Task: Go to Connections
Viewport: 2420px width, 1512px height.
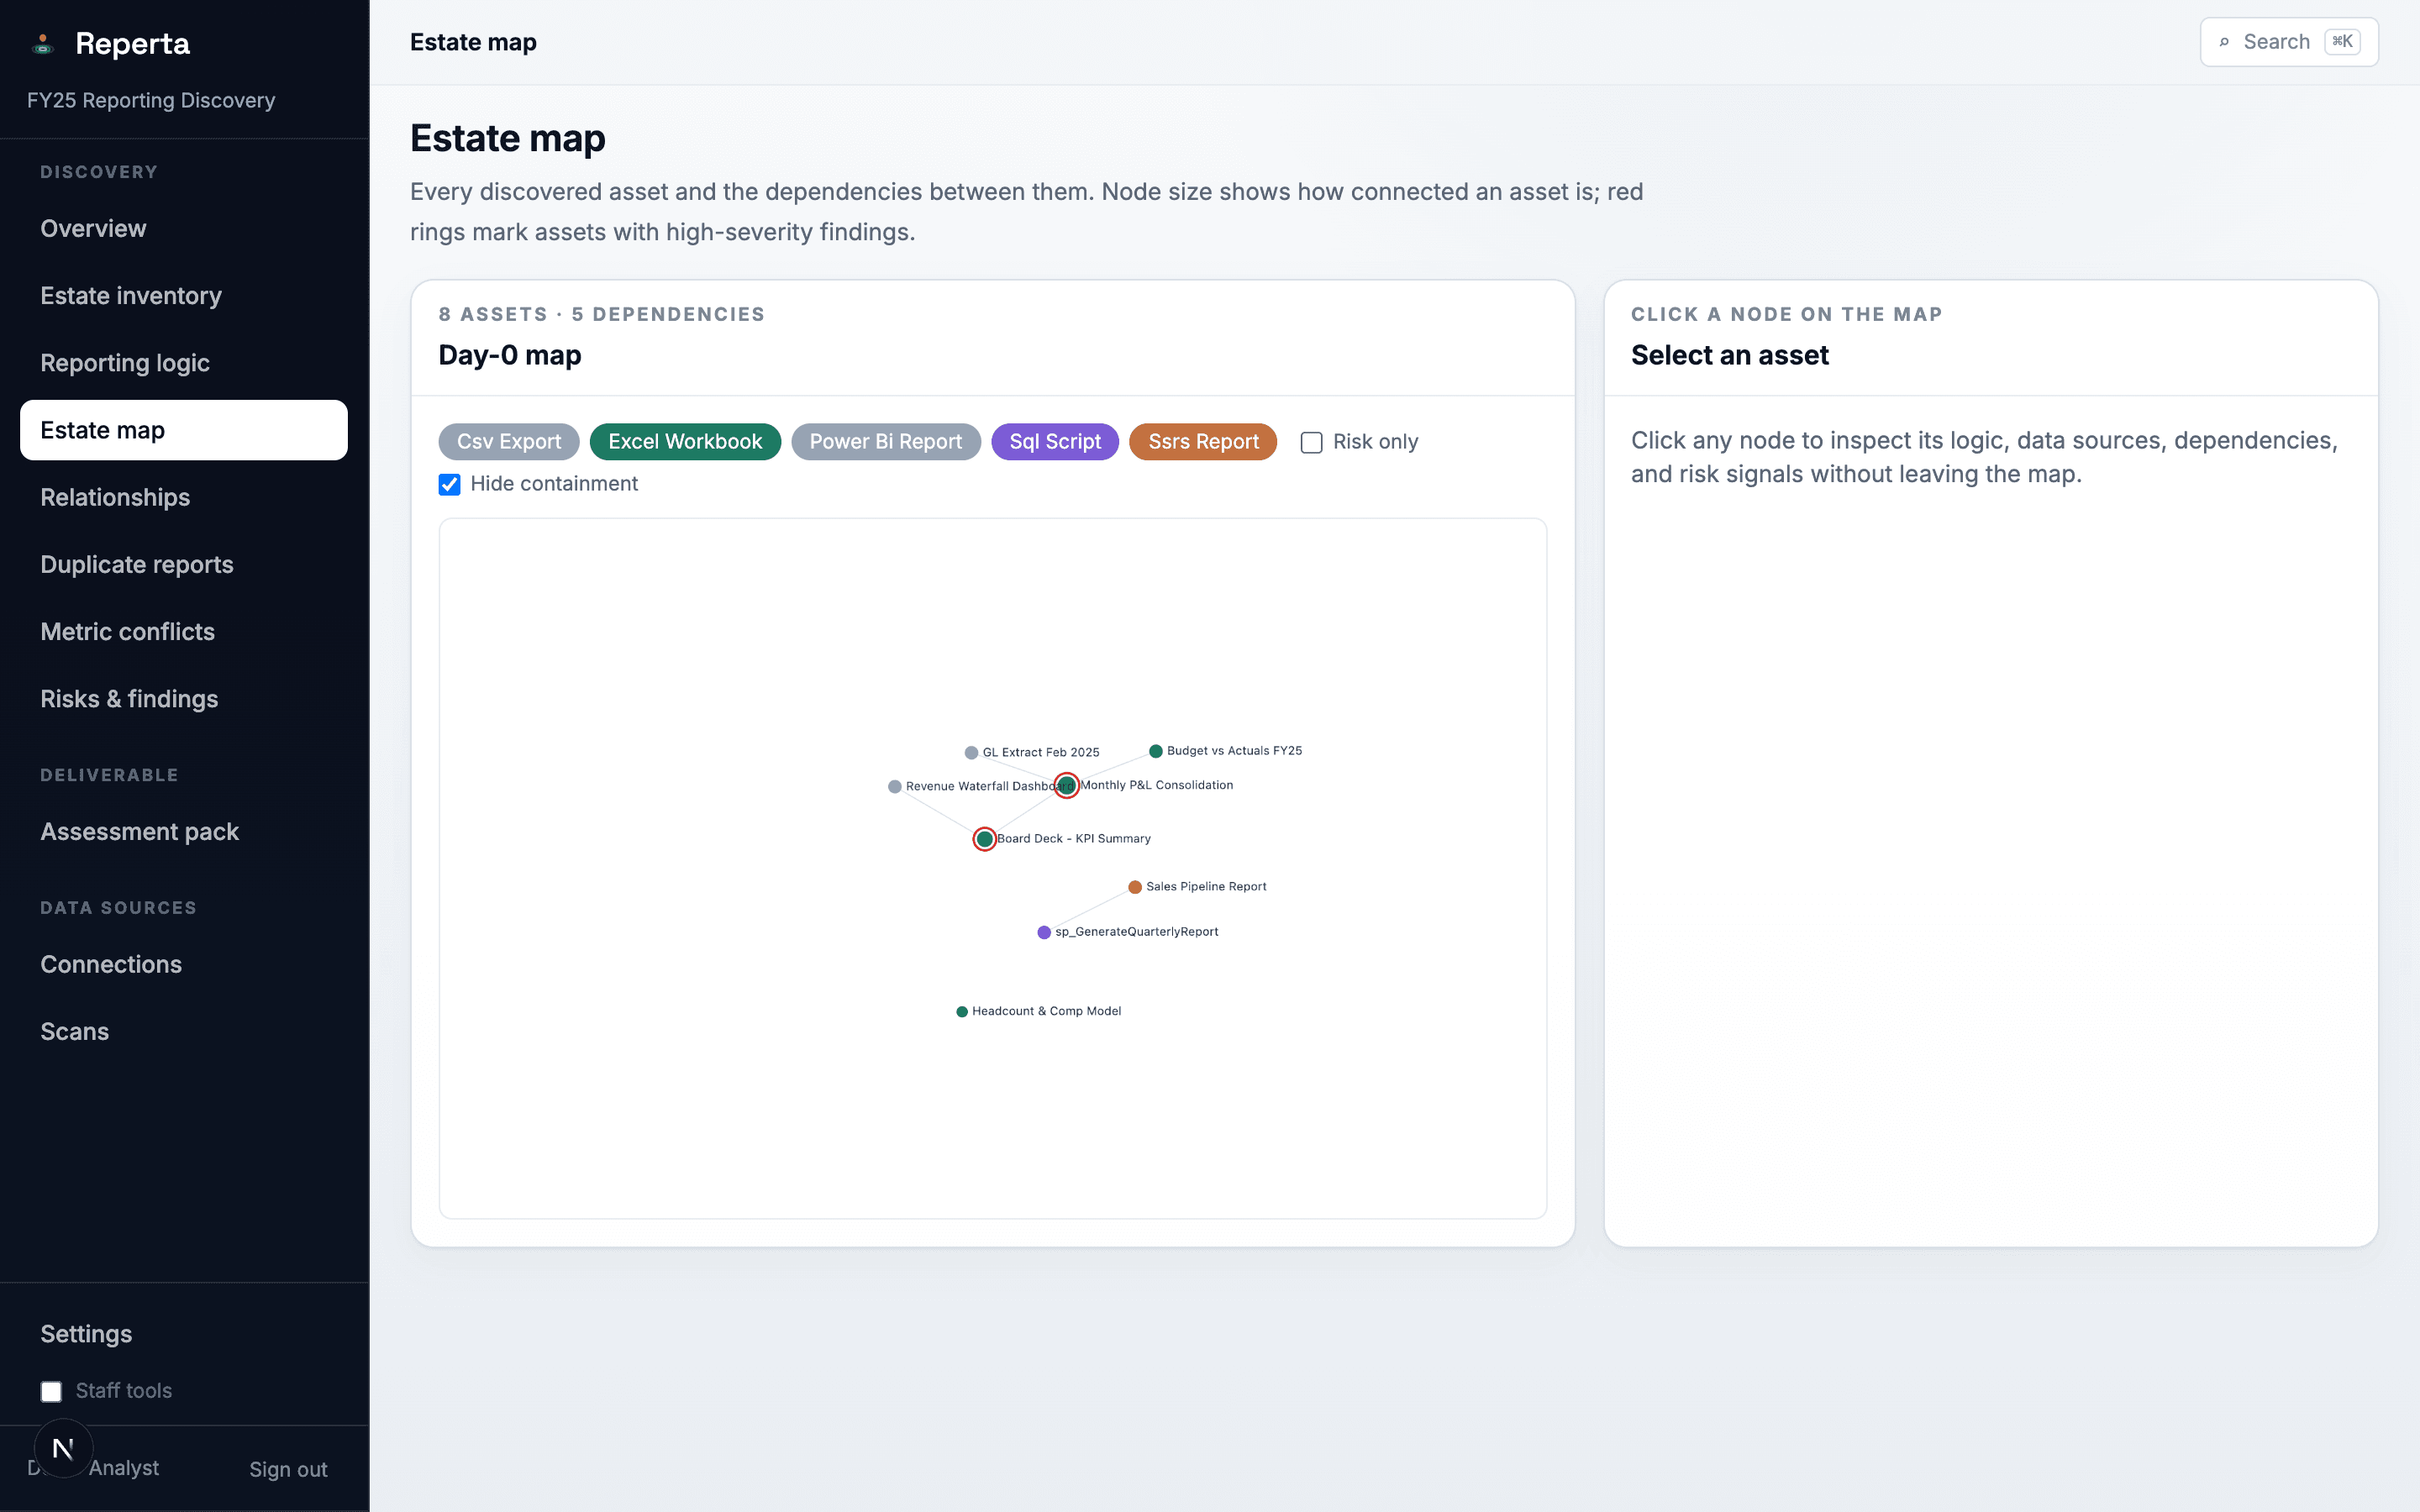Action: (x=184, y=964)
